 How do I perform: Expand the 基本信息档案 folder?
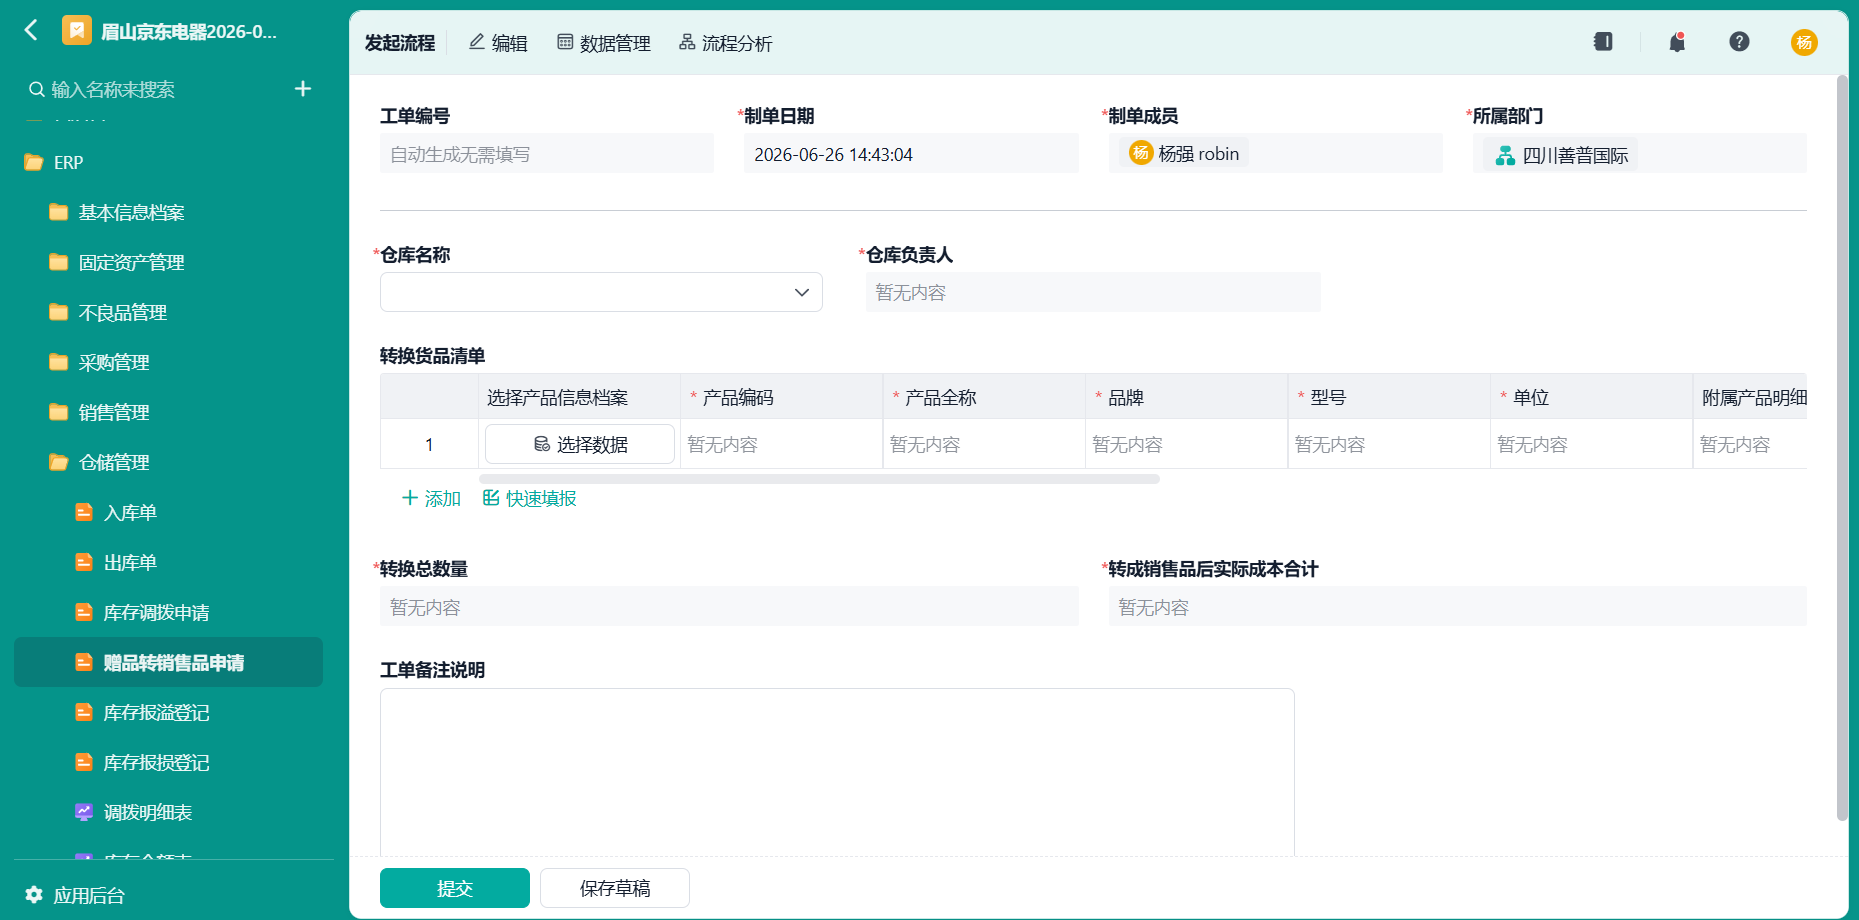click(168, 212)
